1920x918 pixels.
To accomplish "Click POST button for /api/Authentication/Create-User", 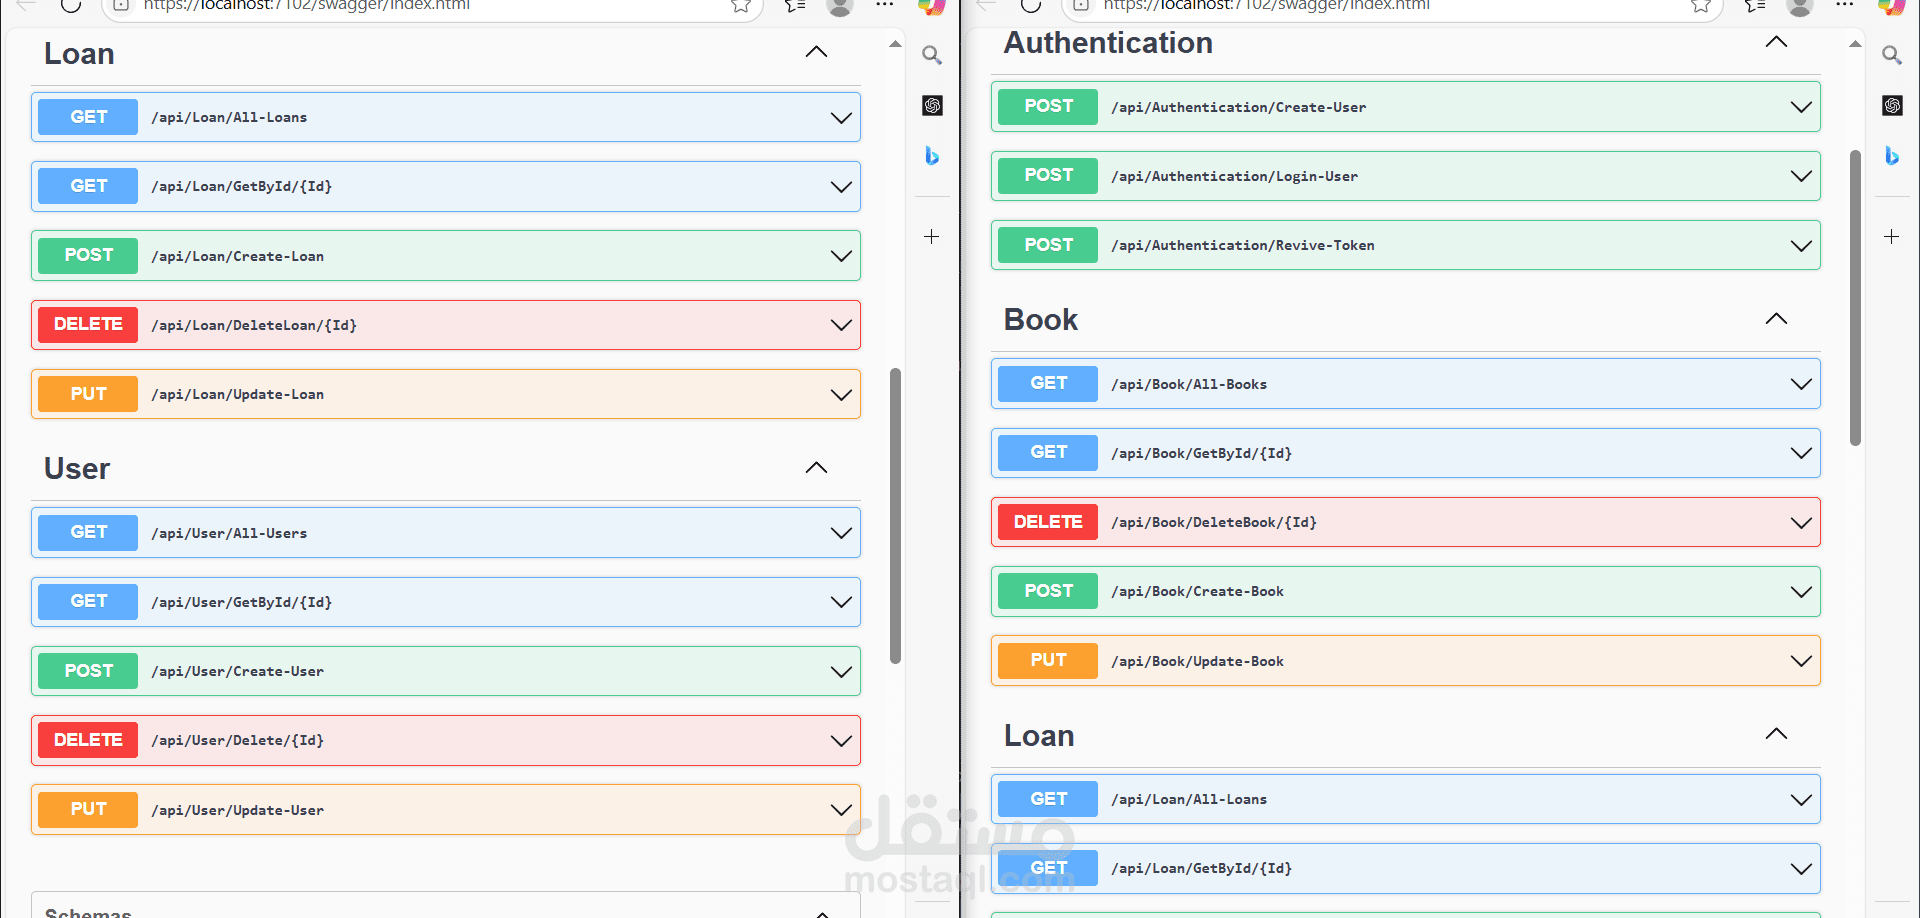I will 1048,107.
